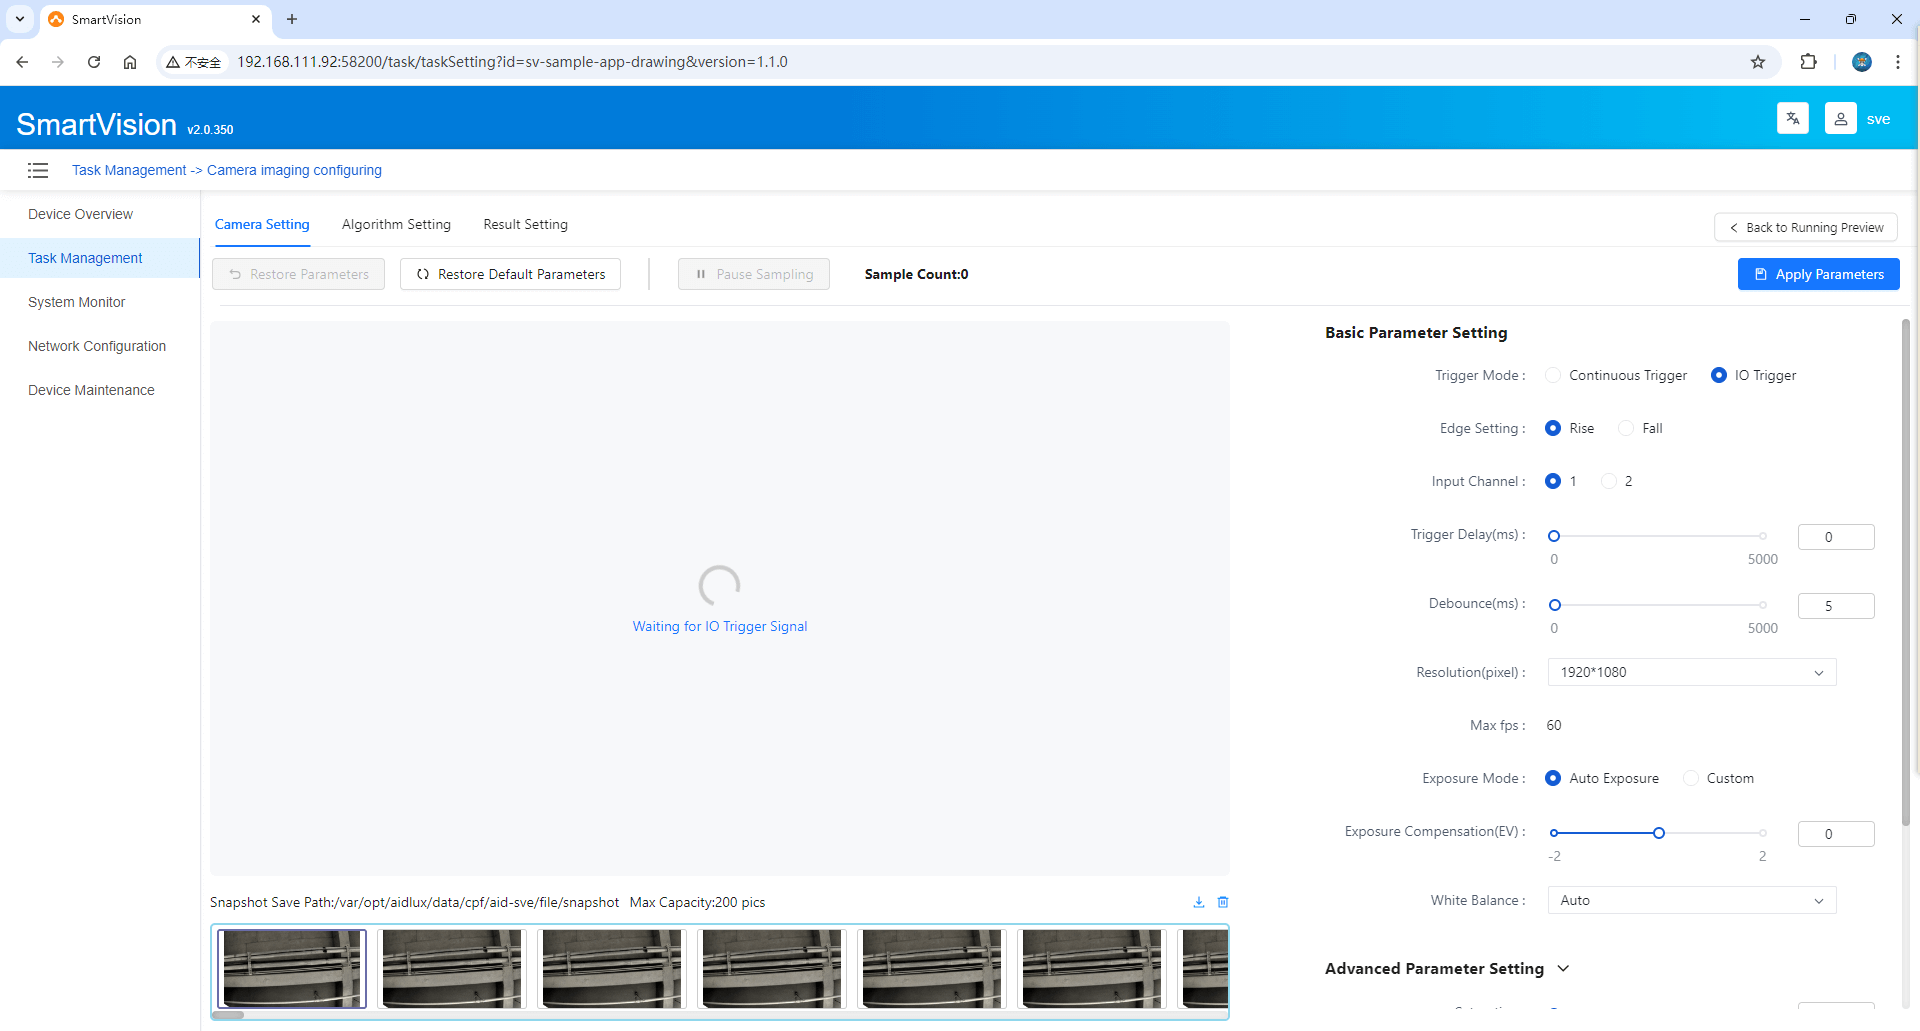Viewport: 1920px width, 1031px height.
Task: Toggle the sidebar hamburger menu icon
Action: [38, 170]
